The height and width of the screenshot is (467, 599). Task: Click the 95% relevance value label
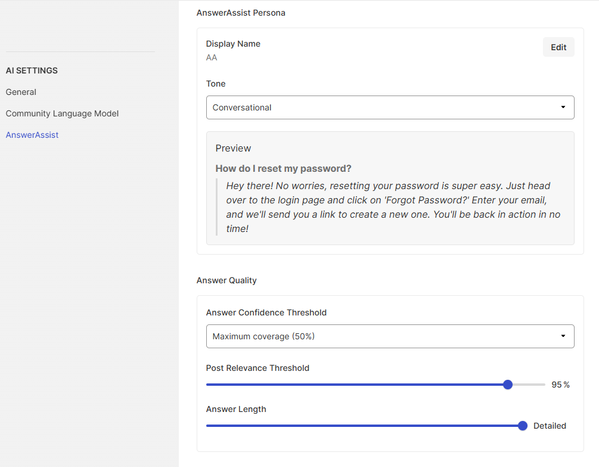pos(560,385)
